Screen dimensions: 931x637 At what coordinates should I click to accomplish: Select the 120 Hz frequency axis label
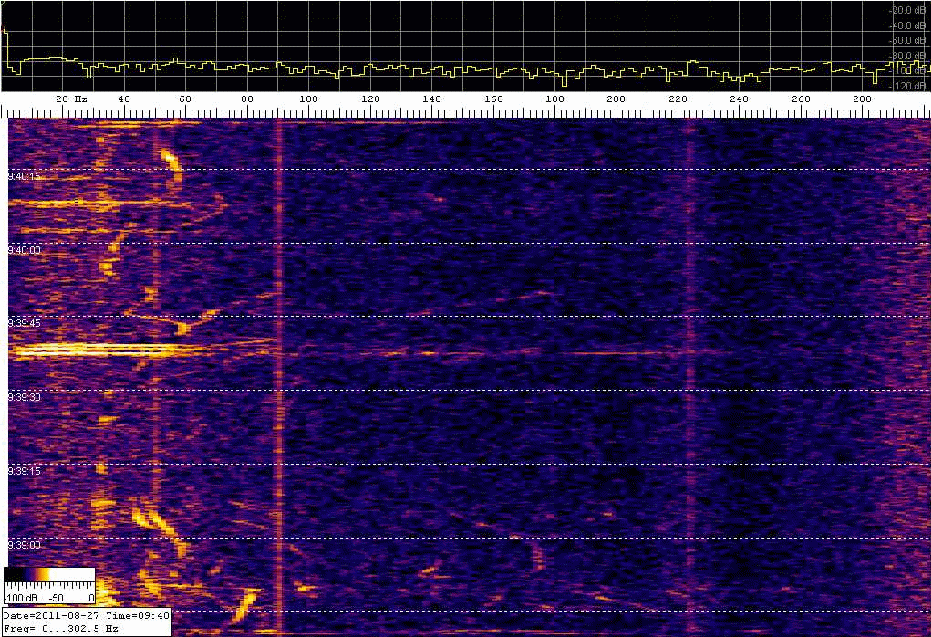[x=370, y=100]
